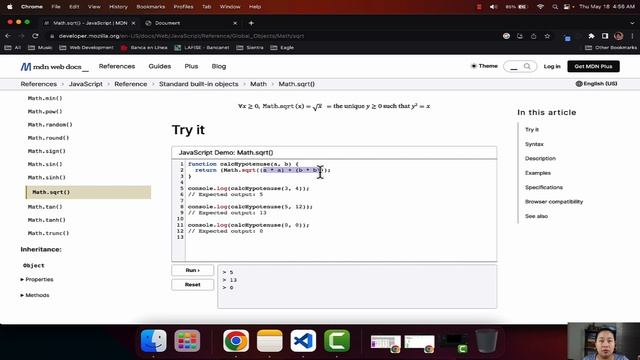640x360 pixels.
Task: Open the Chrome three-dot menu
Action: click(633, 36)
